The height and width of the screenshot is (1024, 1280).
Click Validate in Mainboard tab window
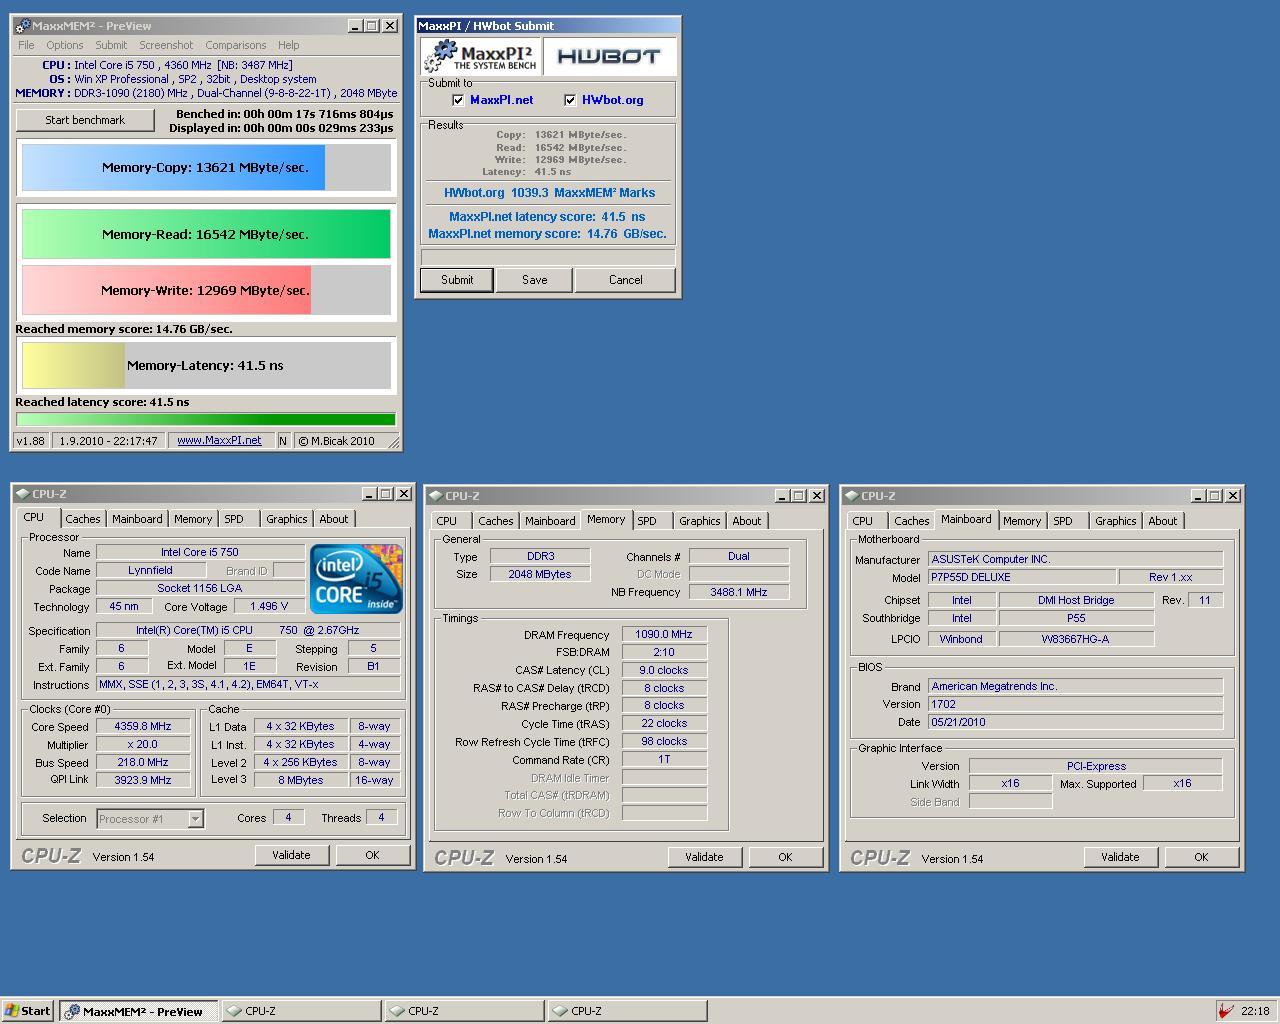[x=1120, y=857]
